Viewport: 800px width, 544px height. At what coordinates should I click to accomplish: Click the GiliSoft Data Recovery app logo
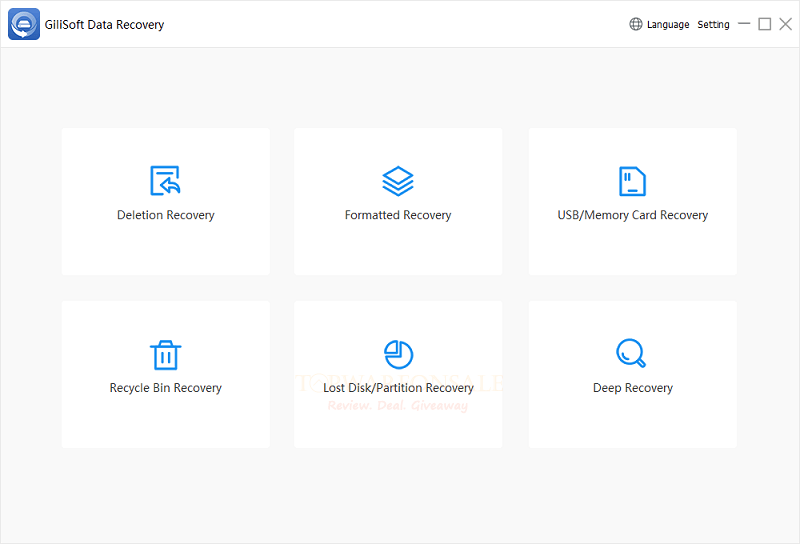point(24,24)
